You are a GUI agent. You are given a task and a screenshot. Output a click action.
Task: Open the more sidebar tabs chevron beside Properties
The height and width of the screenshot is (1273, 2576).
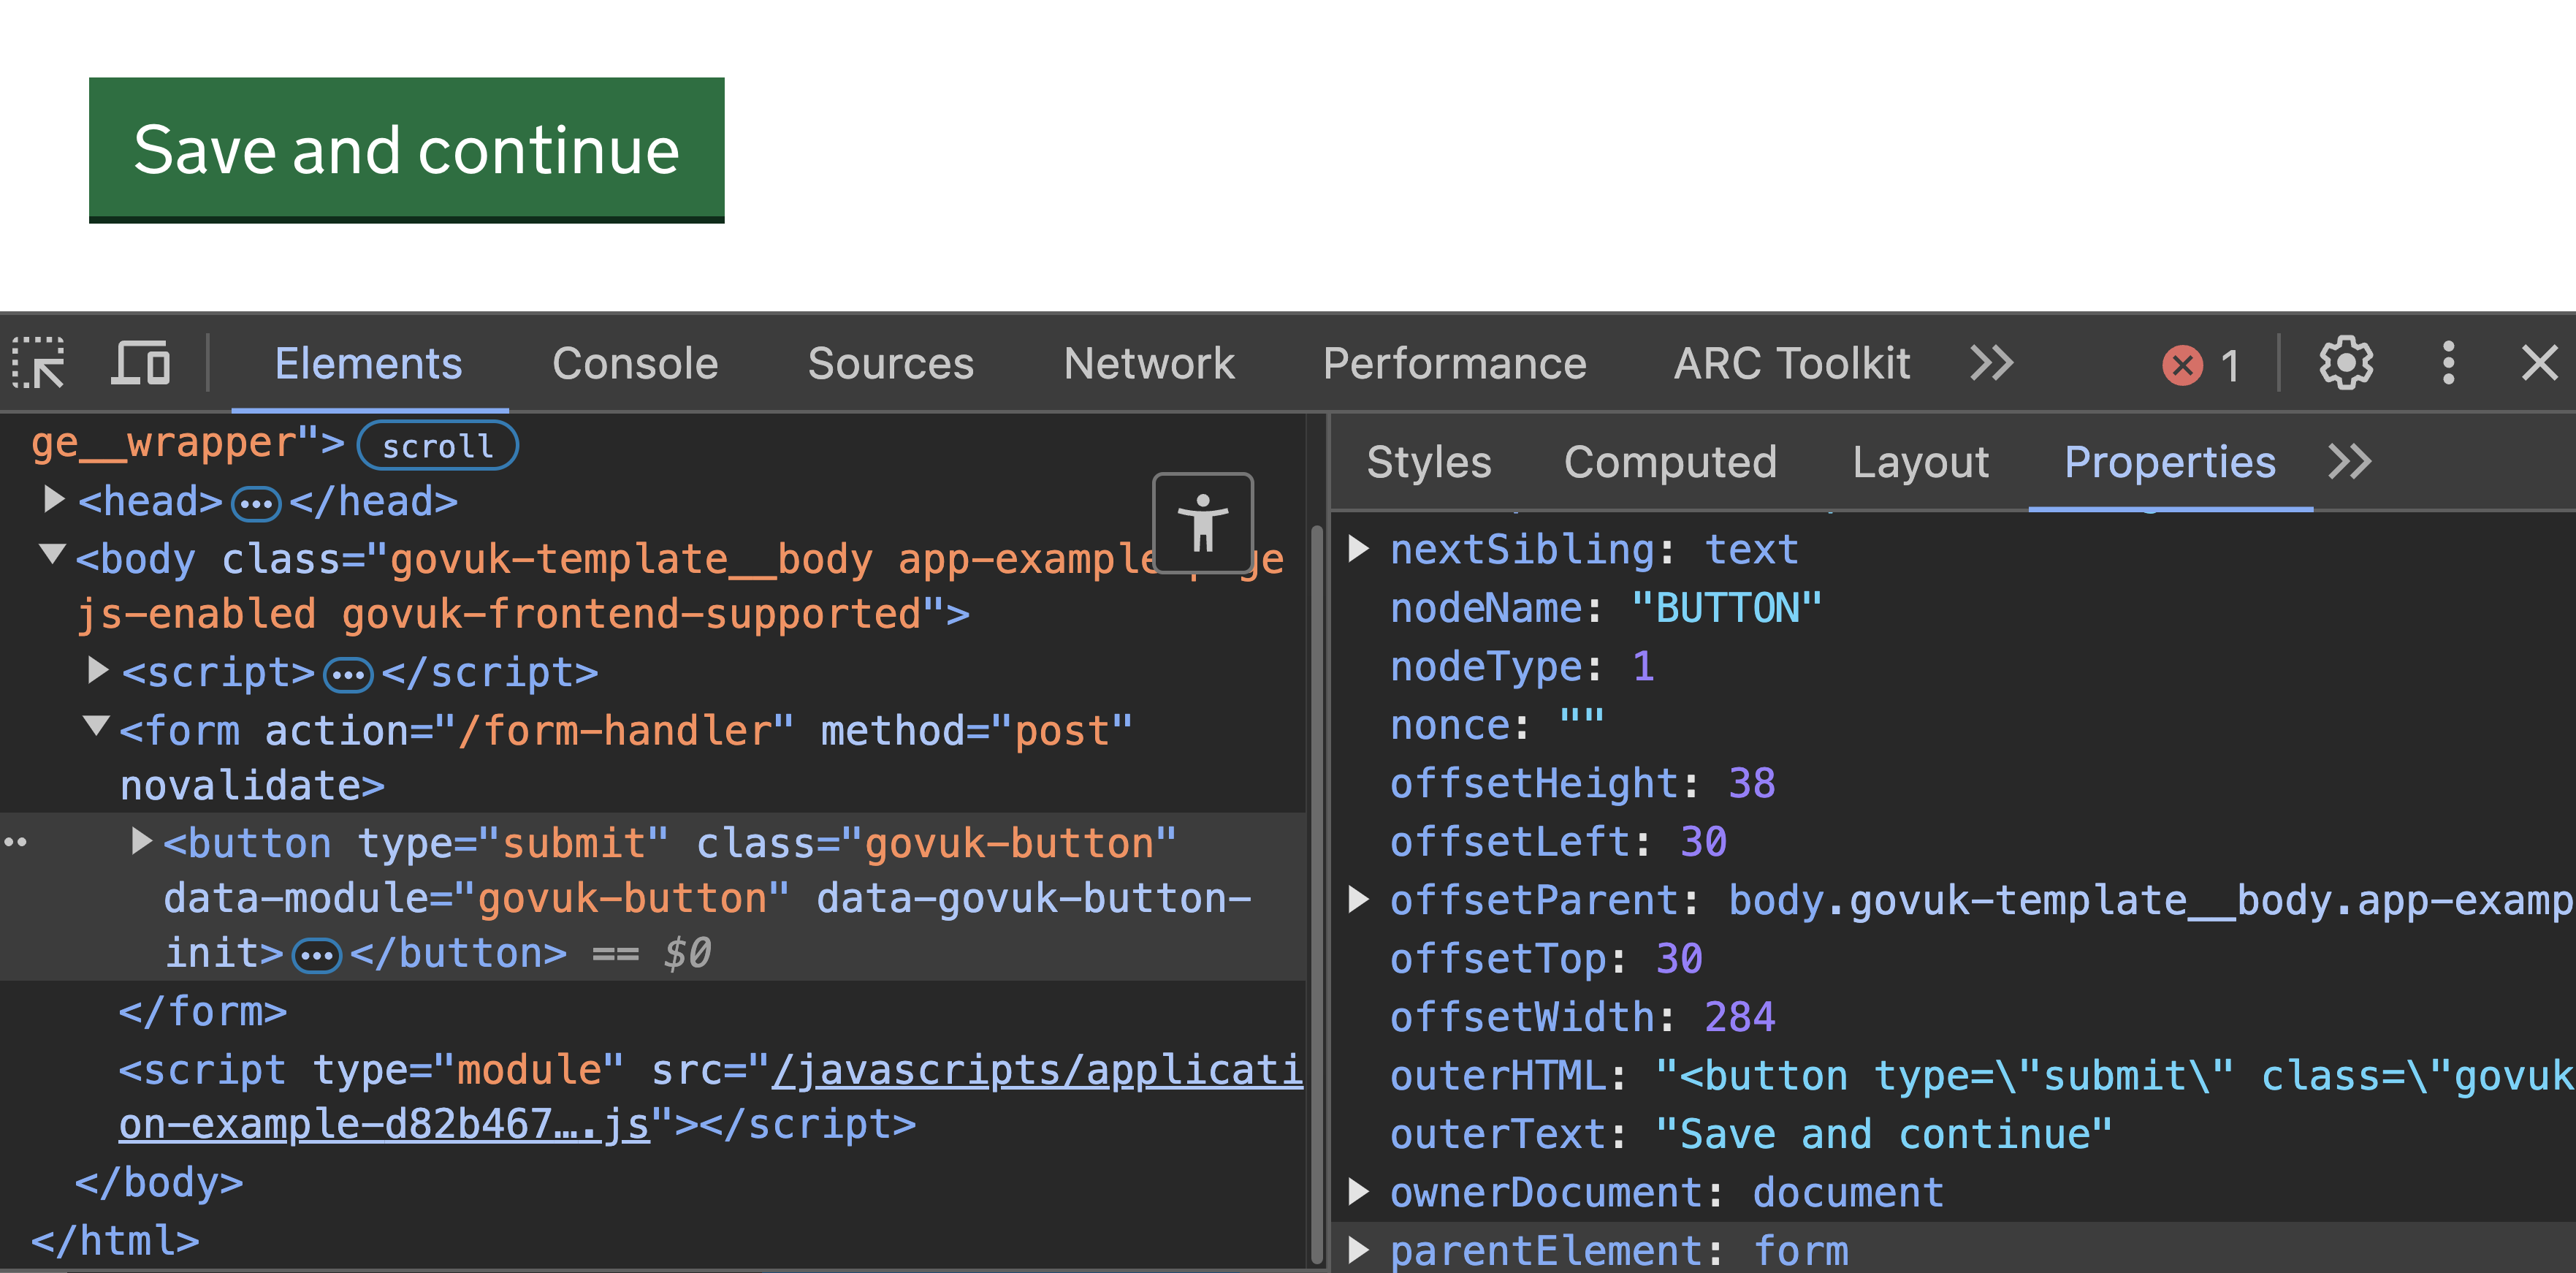point(2350,462)
